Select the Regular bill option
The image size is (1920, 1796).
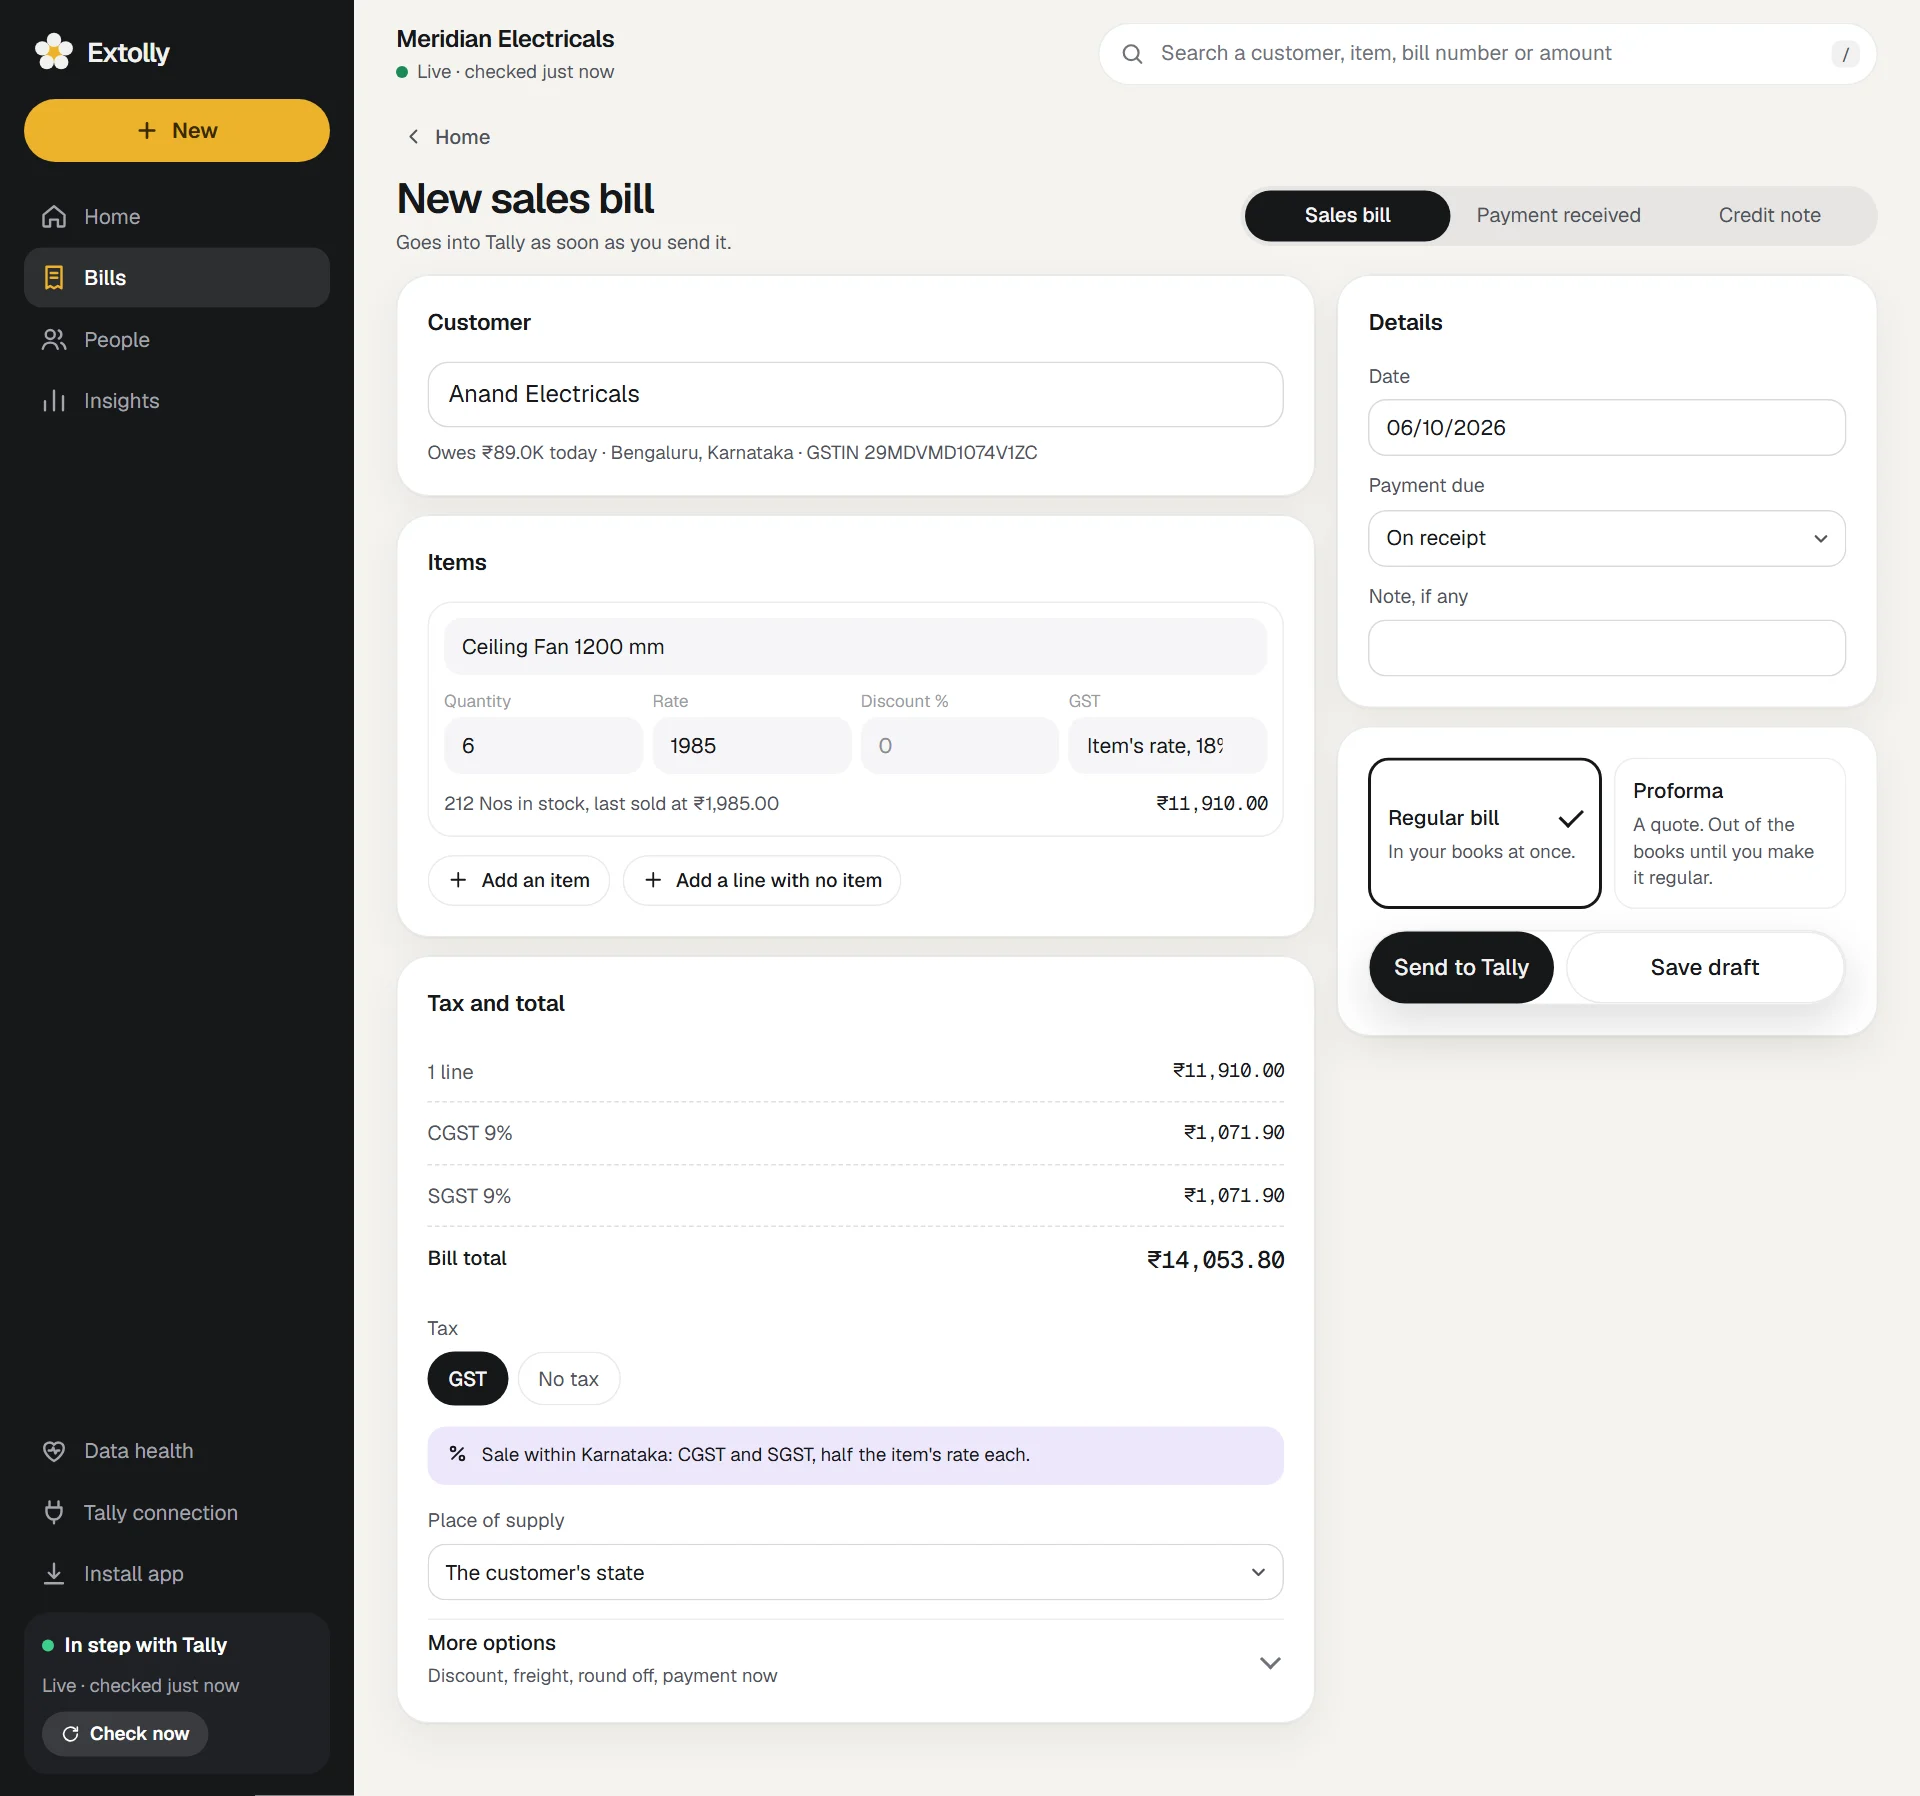(x=1484, y=833)
